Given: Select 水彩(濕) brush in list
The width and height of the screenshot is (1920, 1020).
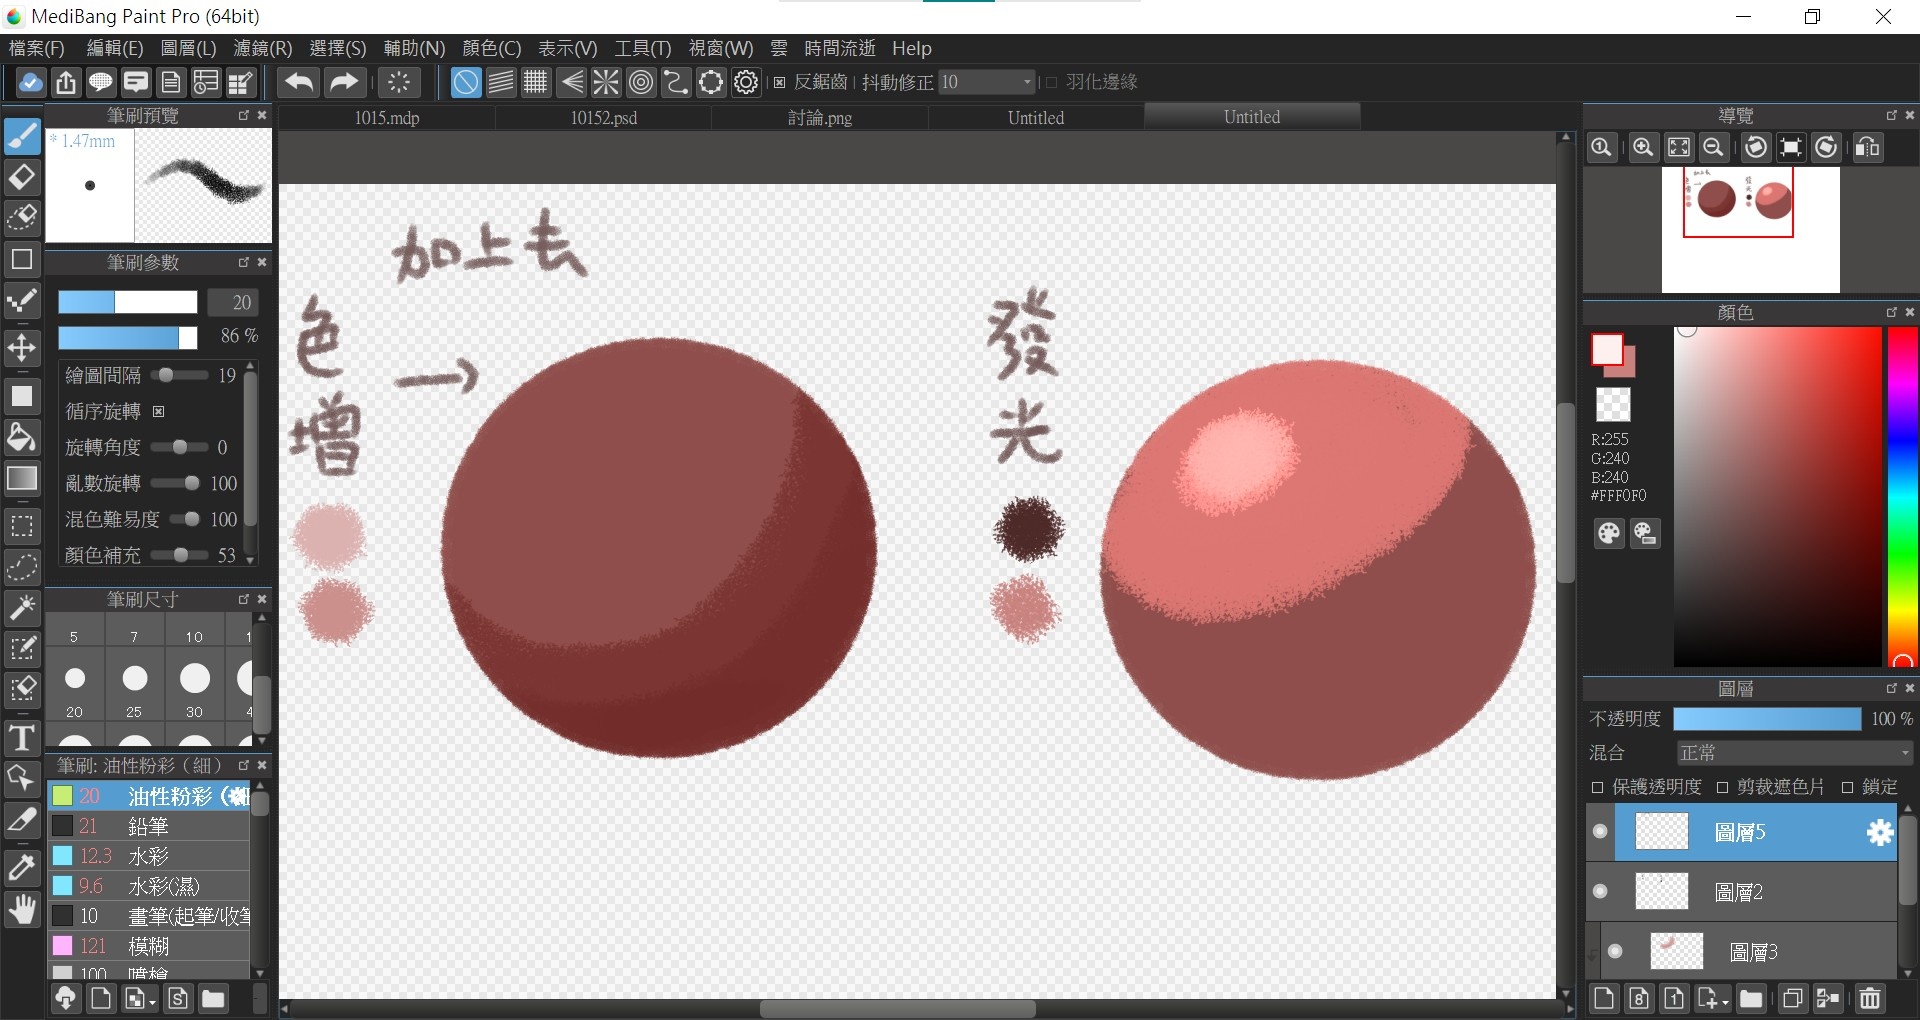Looking at the screenshot, I should click(x=150, y=886).
